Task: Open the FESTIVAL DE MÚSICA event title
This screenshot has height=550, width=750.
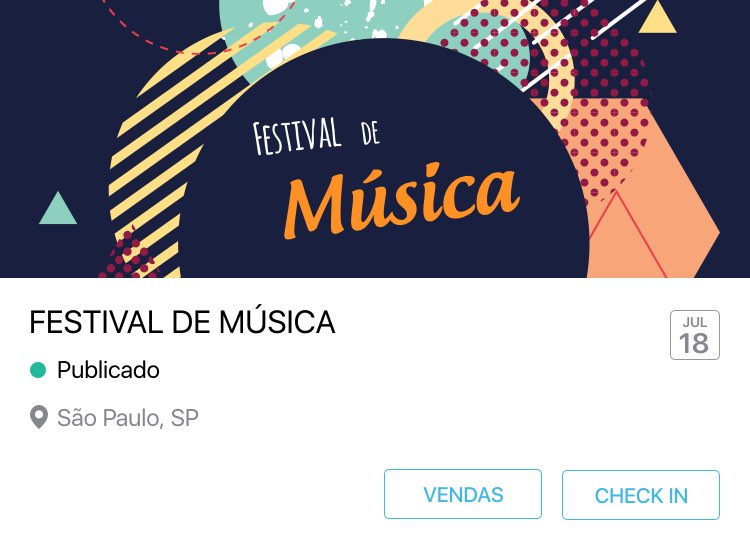Action: tap(182, 322)
